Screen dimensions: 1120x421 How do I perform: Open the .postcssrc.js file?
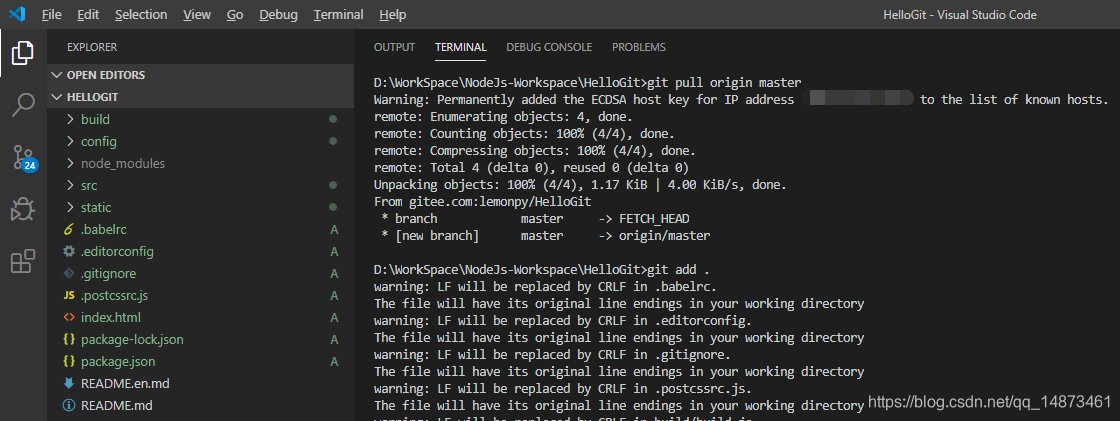tap(201, 295)
